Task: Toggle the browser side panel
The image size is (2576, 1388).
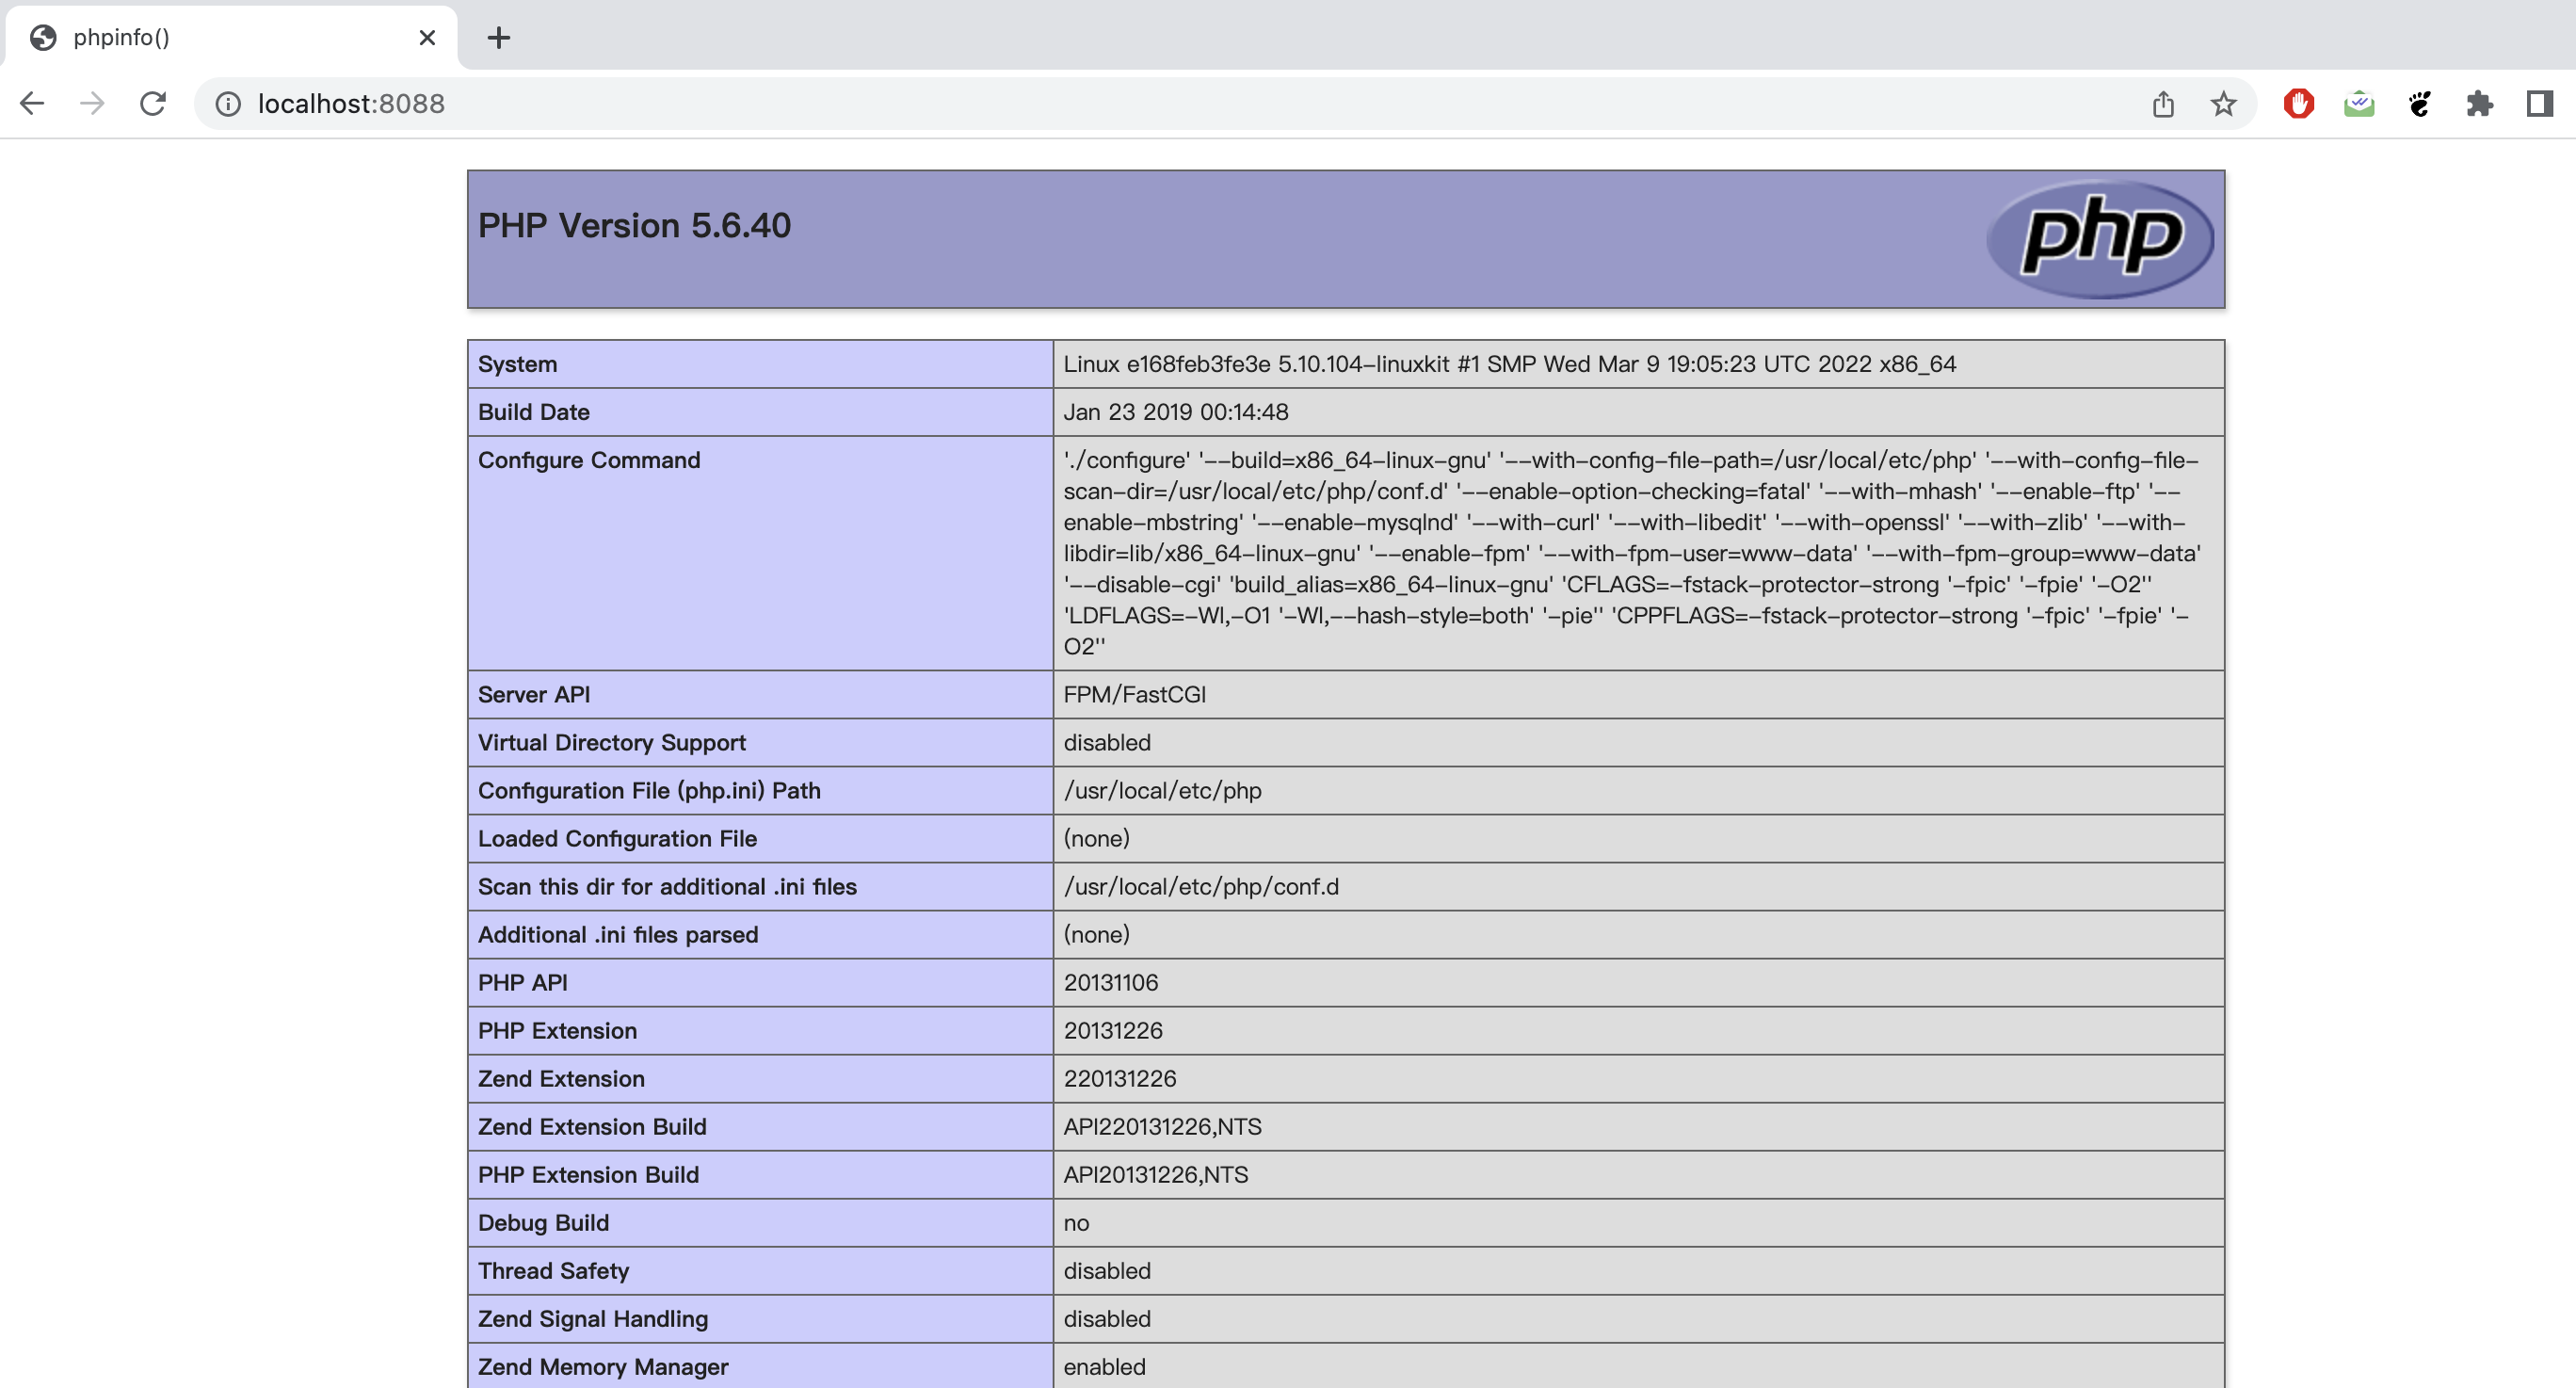Action: pyautogui.click(x=2539, y=104)
